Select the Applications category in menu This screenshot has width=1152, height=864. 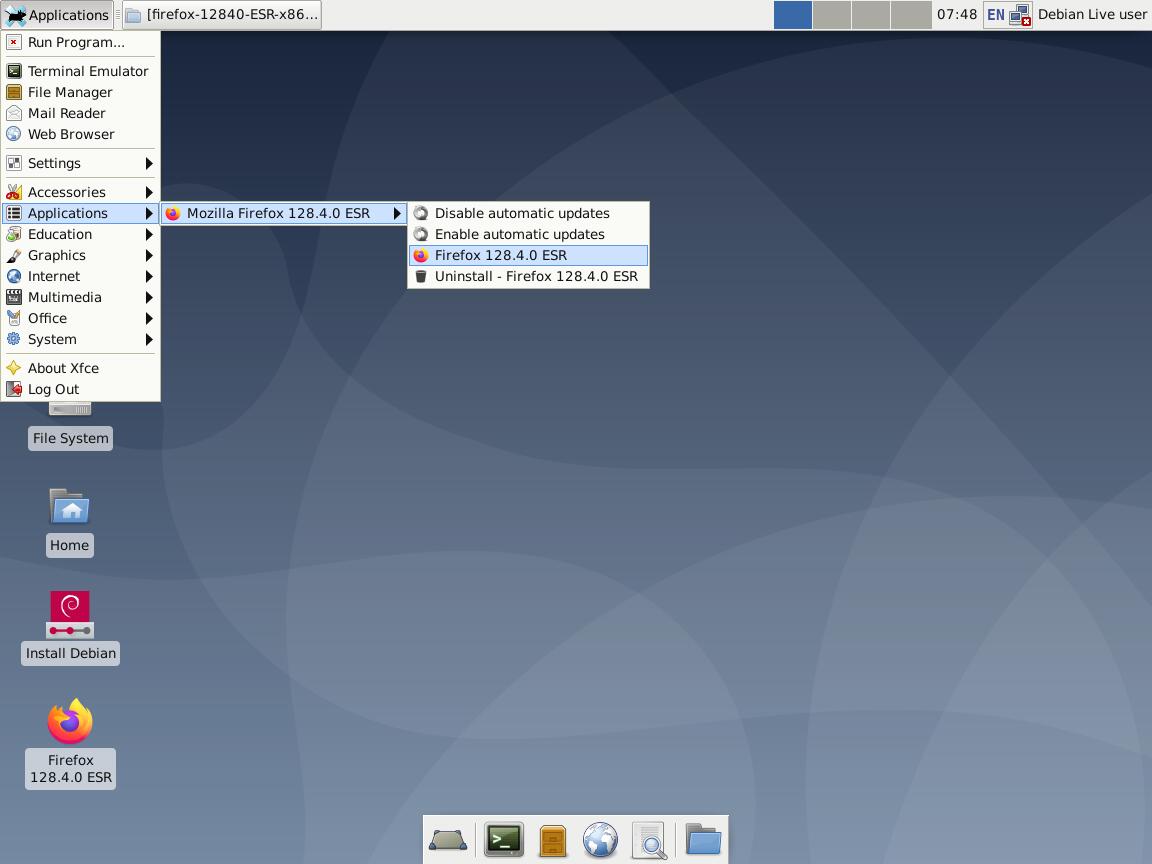[x=80, y=213]
